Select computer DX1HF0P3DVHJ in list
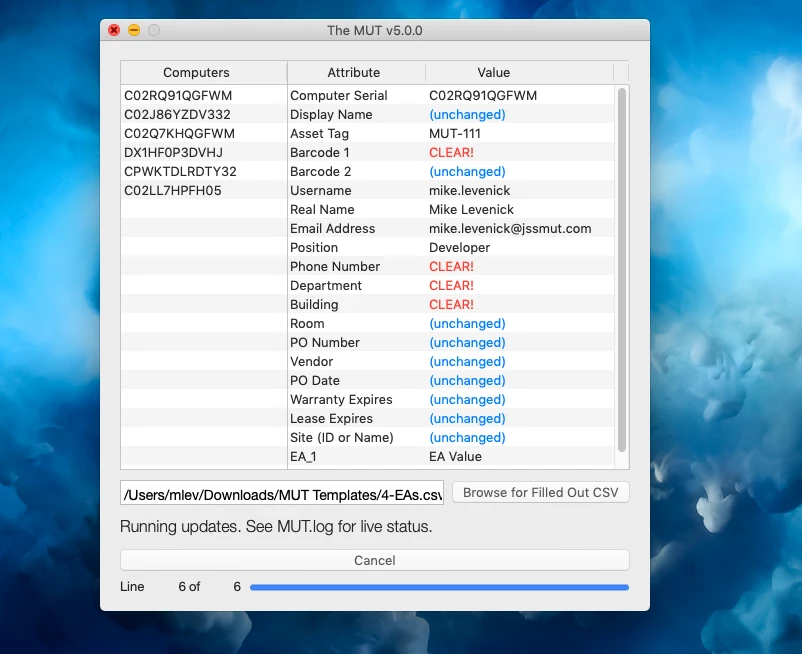The width and height of the screenshot is (802, 654). pos(204,152)
